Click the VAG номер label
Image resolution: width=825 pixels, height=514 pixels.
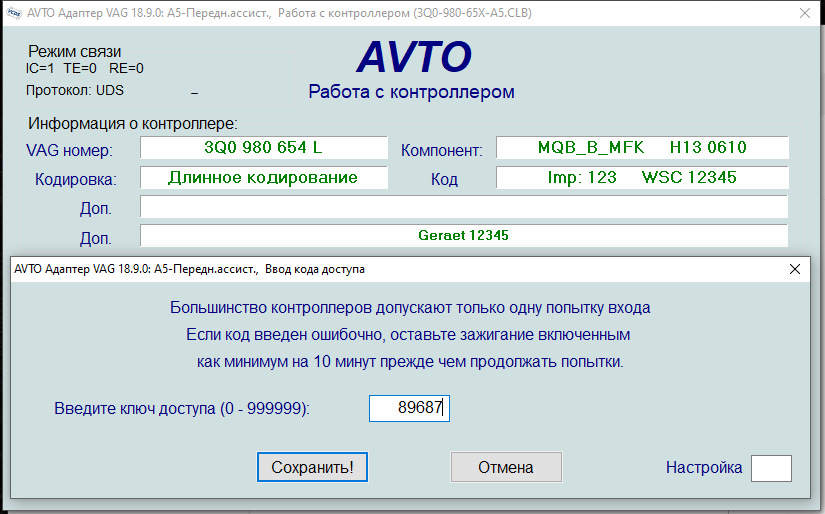(69, 150)
